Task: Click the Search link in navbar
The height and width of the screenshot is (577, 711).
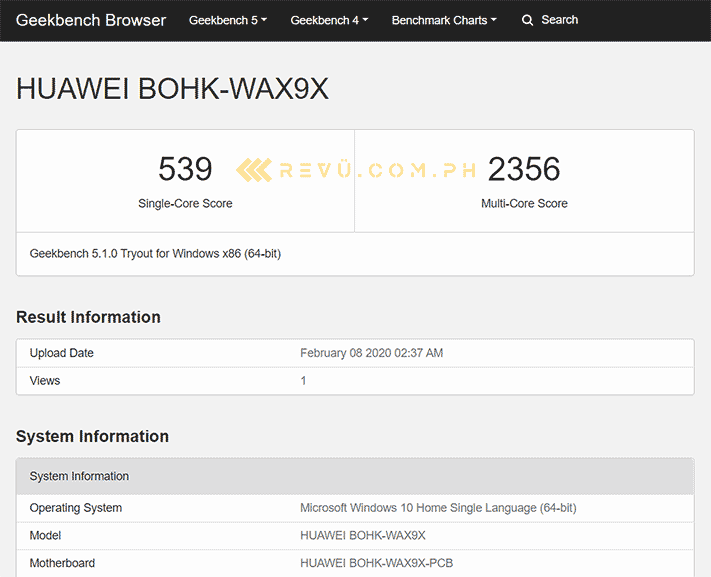Action: [x=560, y=20]
